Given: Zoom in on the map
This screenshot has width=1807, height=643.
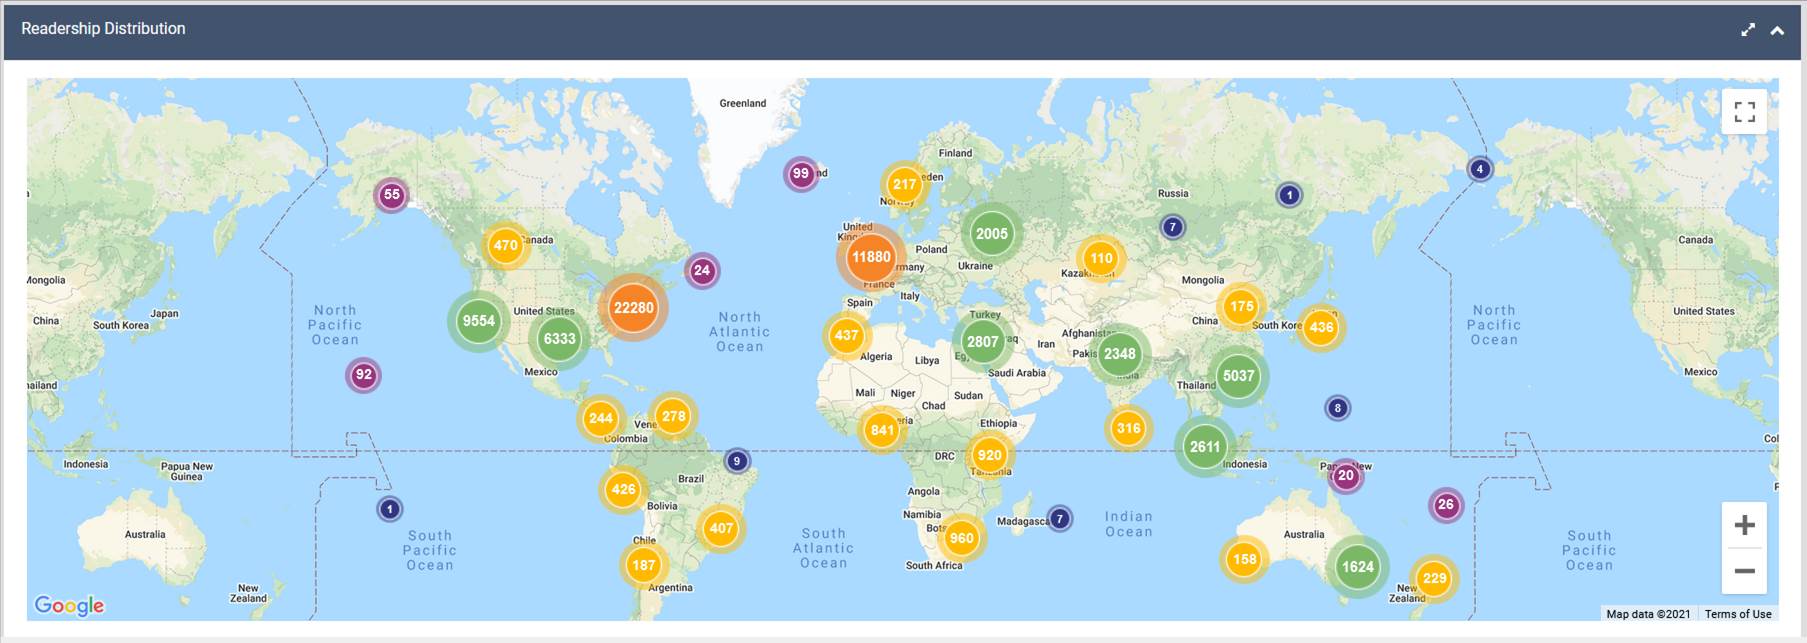Looking at the screenshot, I should pos(1744,526).
